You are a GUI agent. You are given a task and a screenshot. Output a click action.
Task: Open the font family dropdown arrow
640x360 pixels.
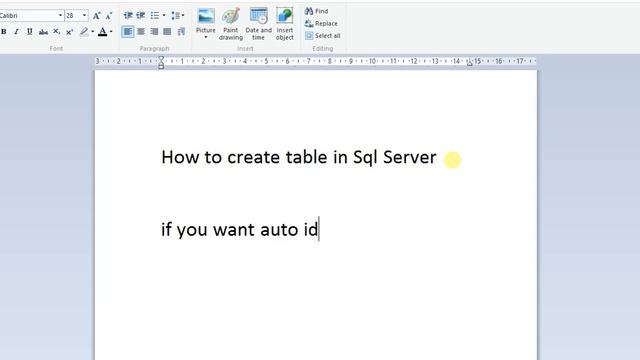pyautogui.click(x=60, y=16)
